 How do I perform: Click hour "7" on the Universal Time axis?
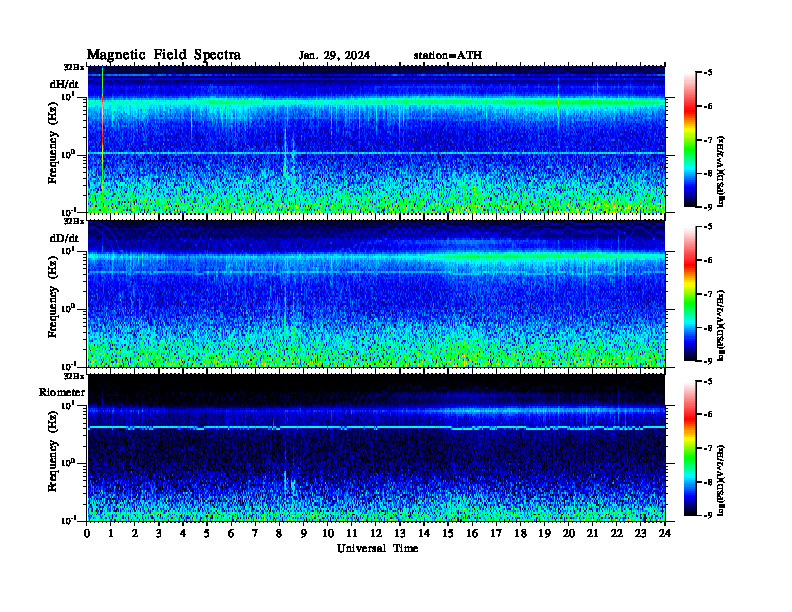pyautogui.click(x=255, y=534)
